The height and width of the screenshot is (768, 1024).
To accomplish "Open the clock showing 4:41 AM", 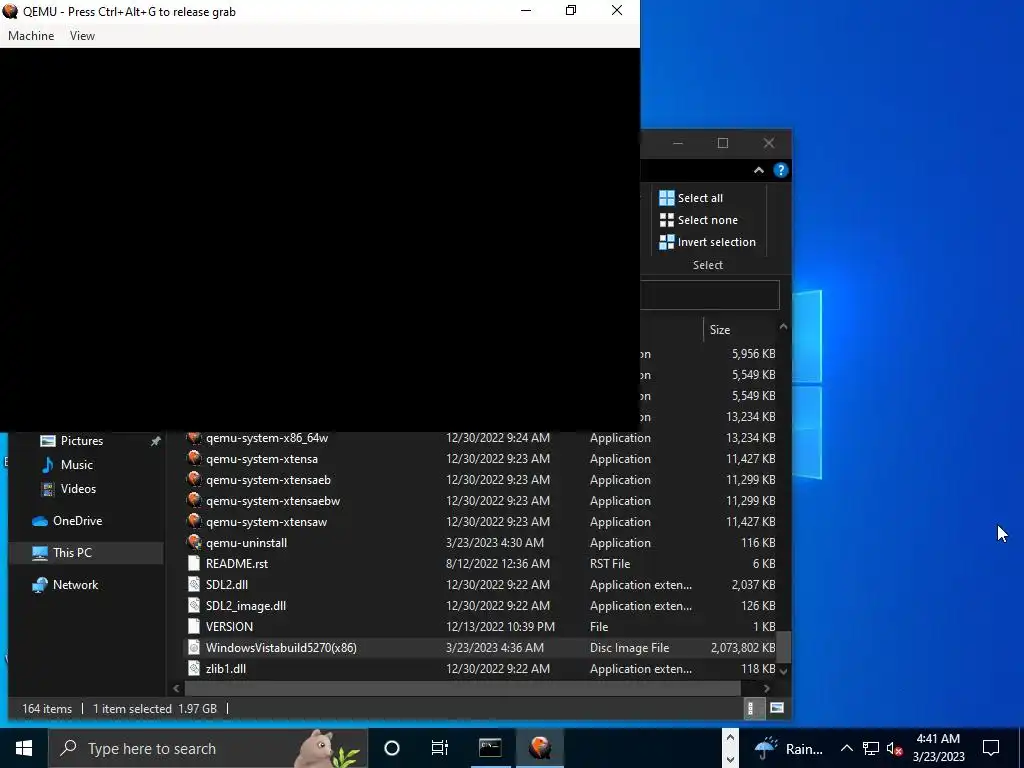I will pyautogui.click(x=938, y=748).
